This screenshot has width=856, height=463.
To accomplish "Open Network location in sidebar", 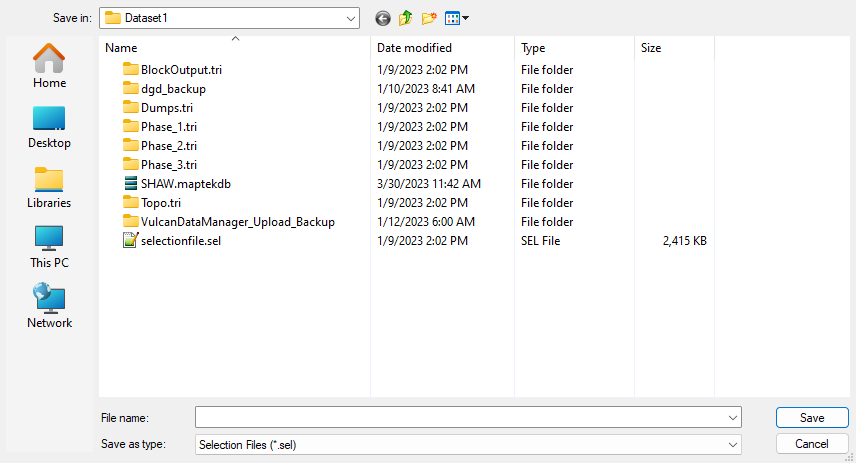I will (50, 307).
